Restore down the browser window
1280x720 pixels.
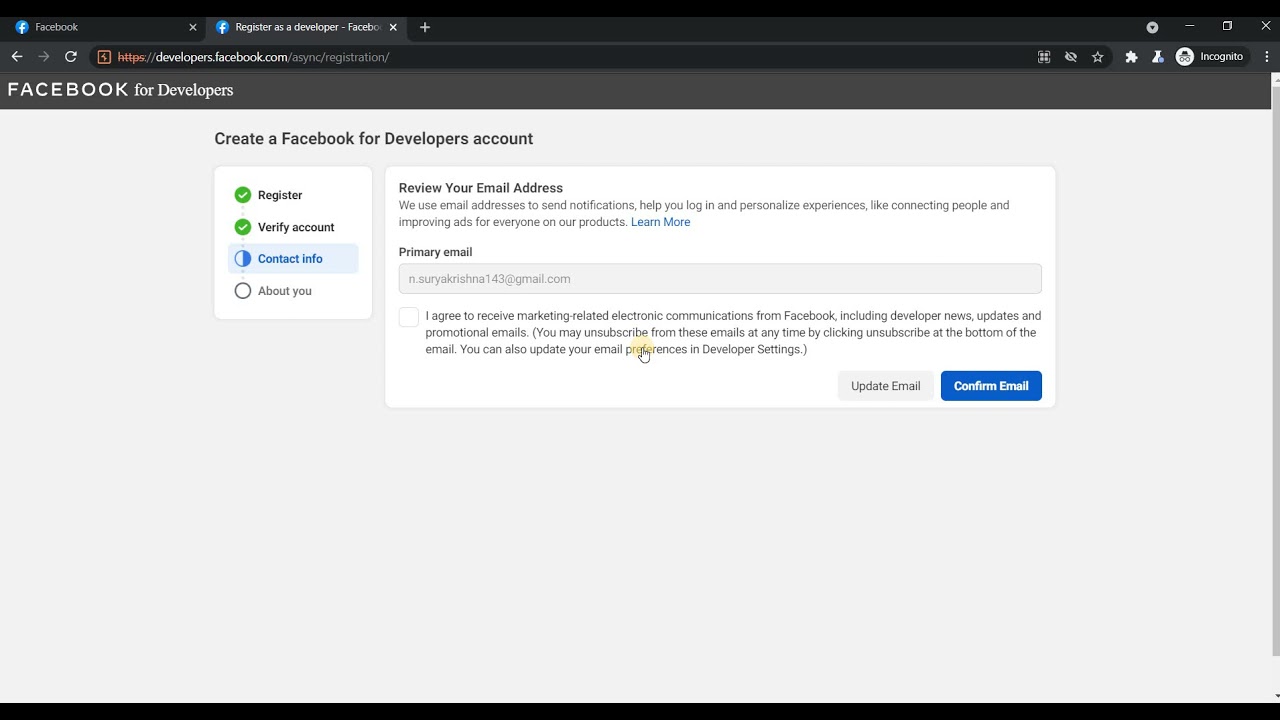pyautogui.click(x=1227, y=26)
